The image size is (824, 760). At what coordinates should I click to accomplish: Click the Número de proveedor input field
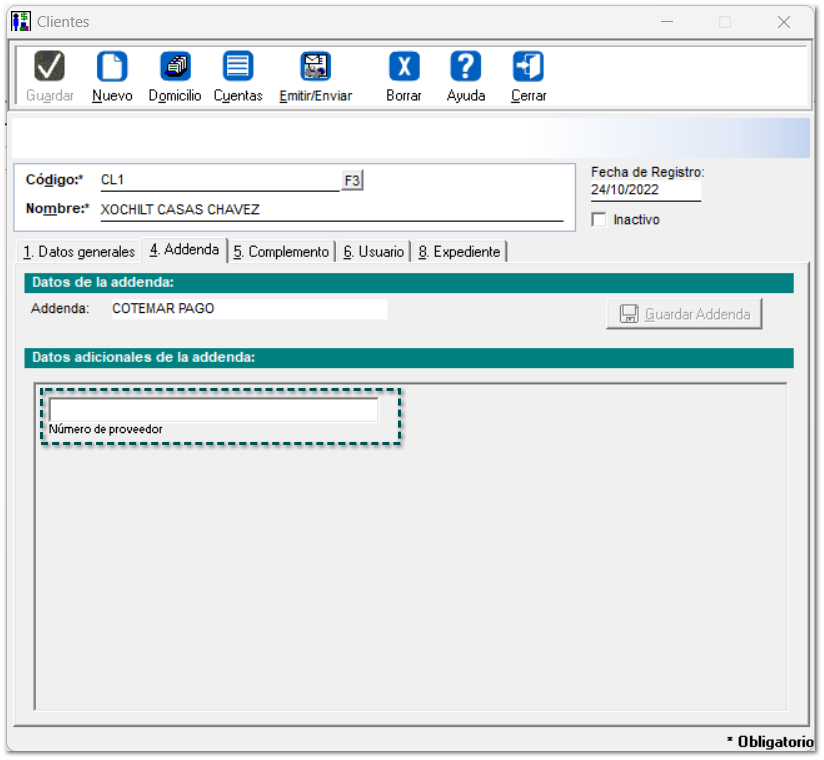pyautogui.click(x=213, y=410)
